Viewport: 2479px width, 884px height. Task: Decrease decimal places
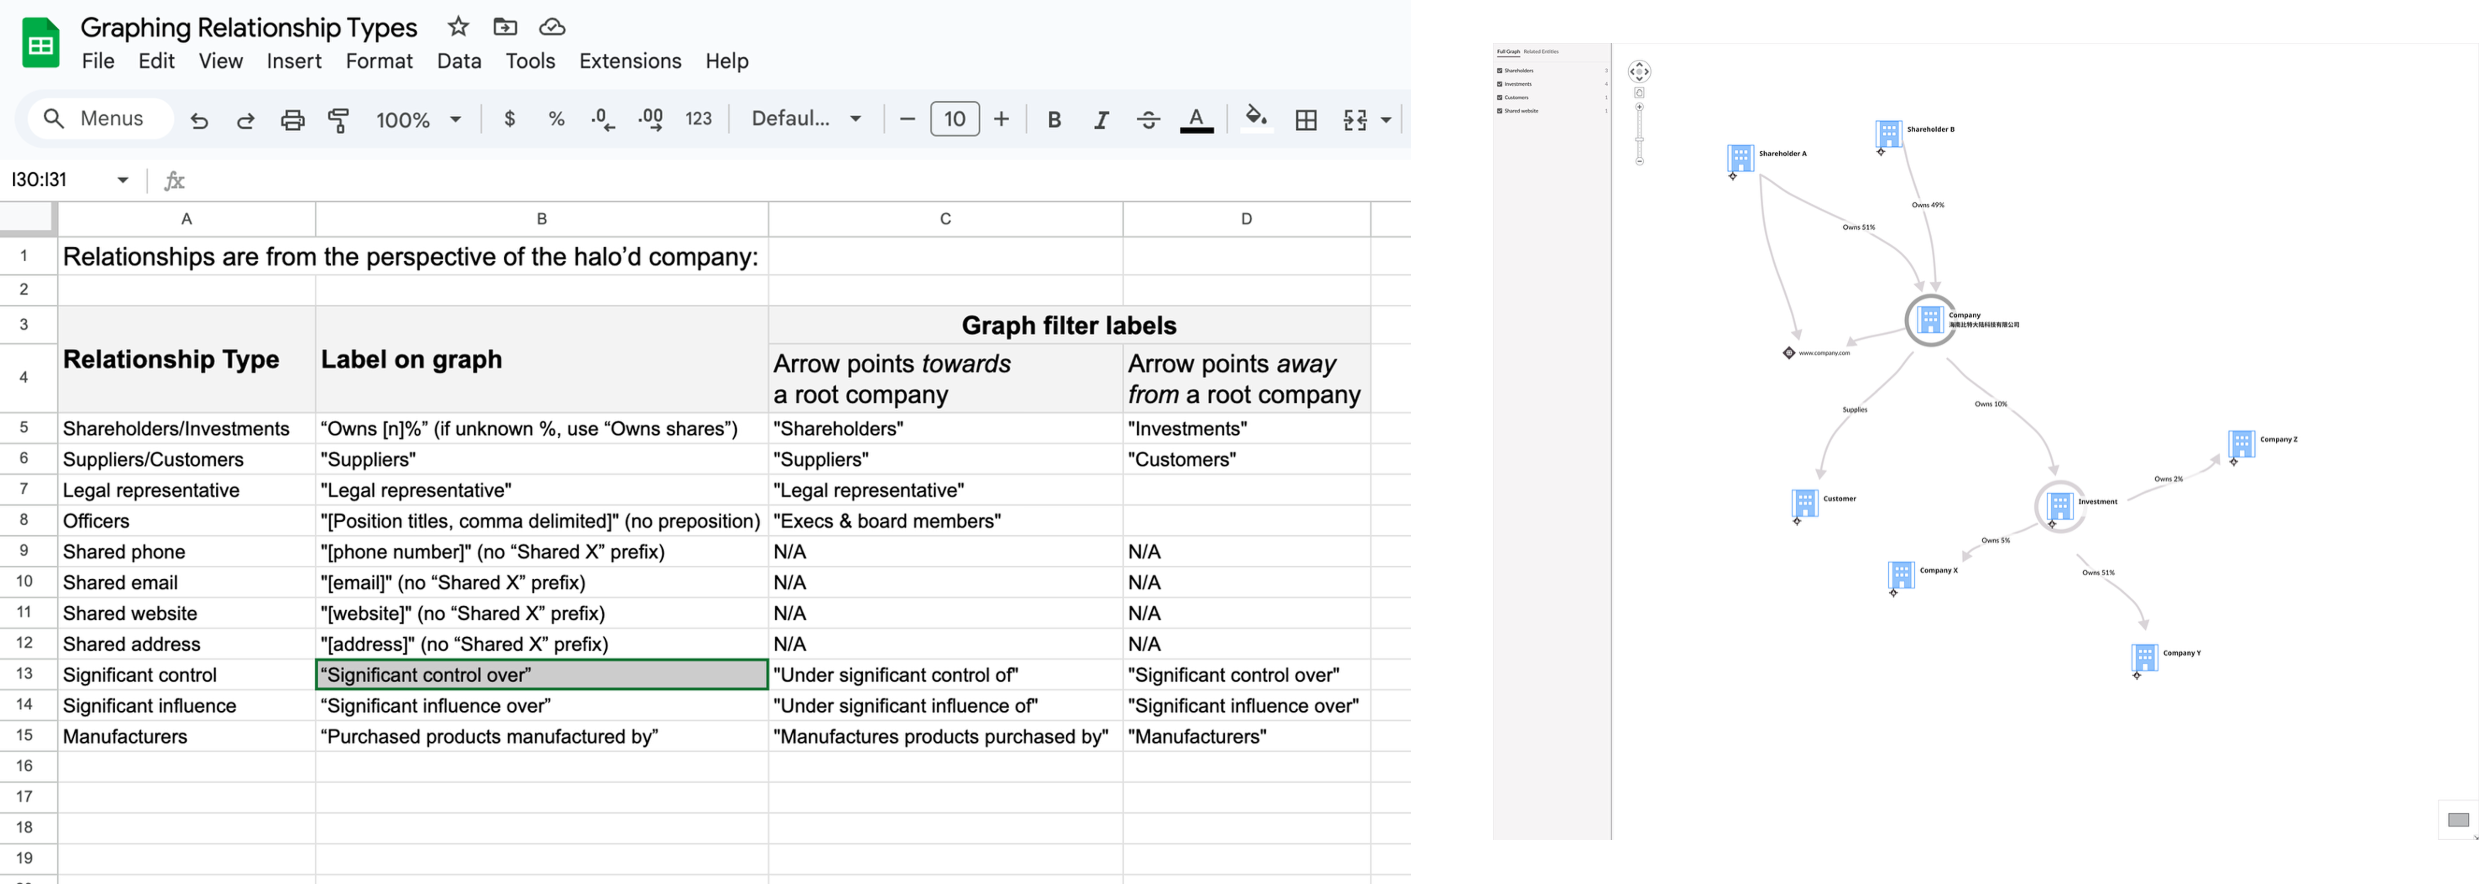[603, 119]
